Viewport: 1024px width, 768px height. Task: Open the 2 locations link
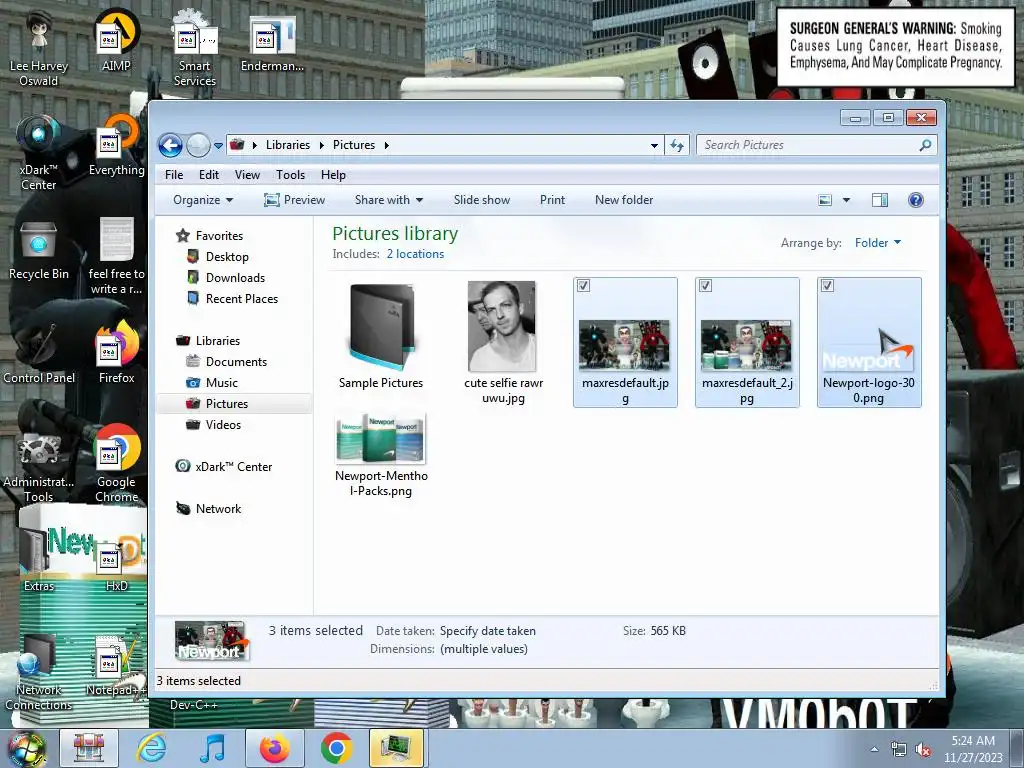point(415,254)
